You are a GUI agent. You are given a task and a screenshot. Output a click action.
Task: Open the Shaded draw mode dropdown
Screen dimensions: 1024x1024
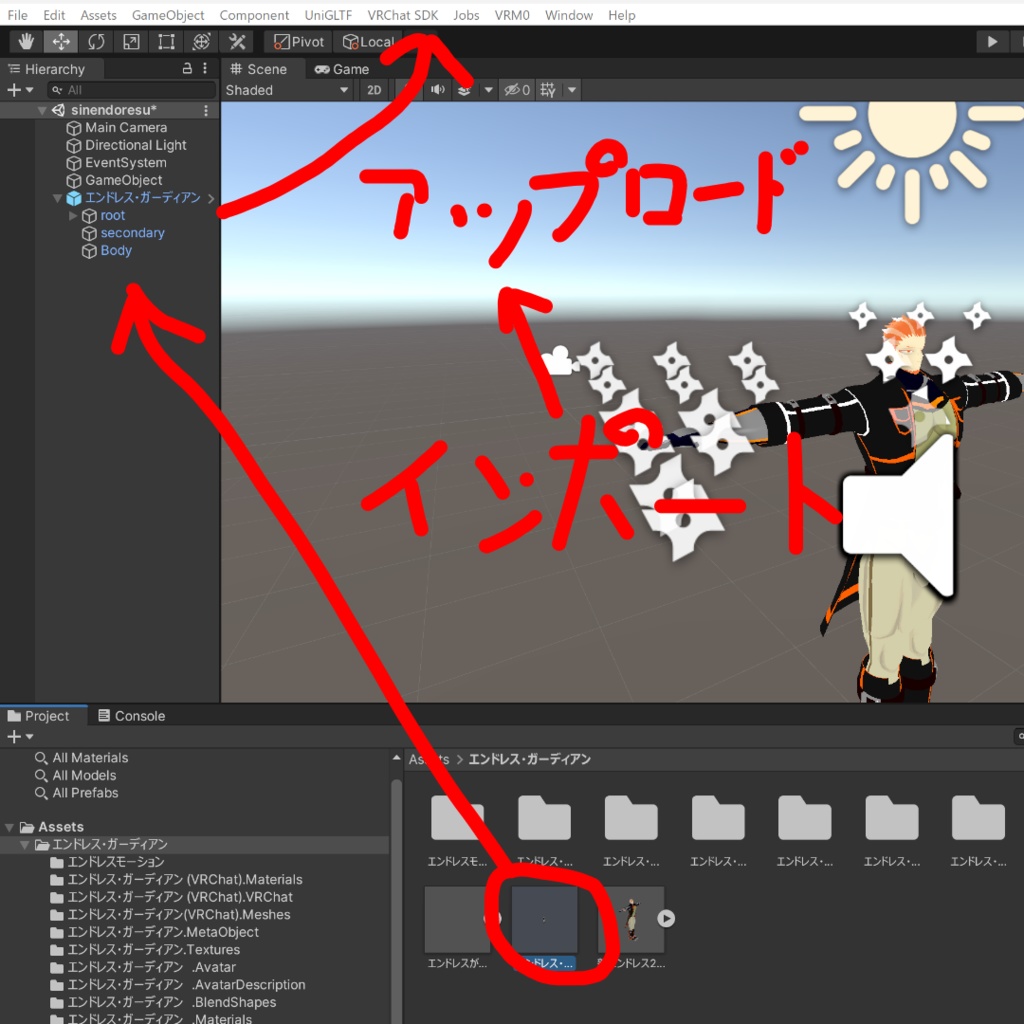coord(287,90)
